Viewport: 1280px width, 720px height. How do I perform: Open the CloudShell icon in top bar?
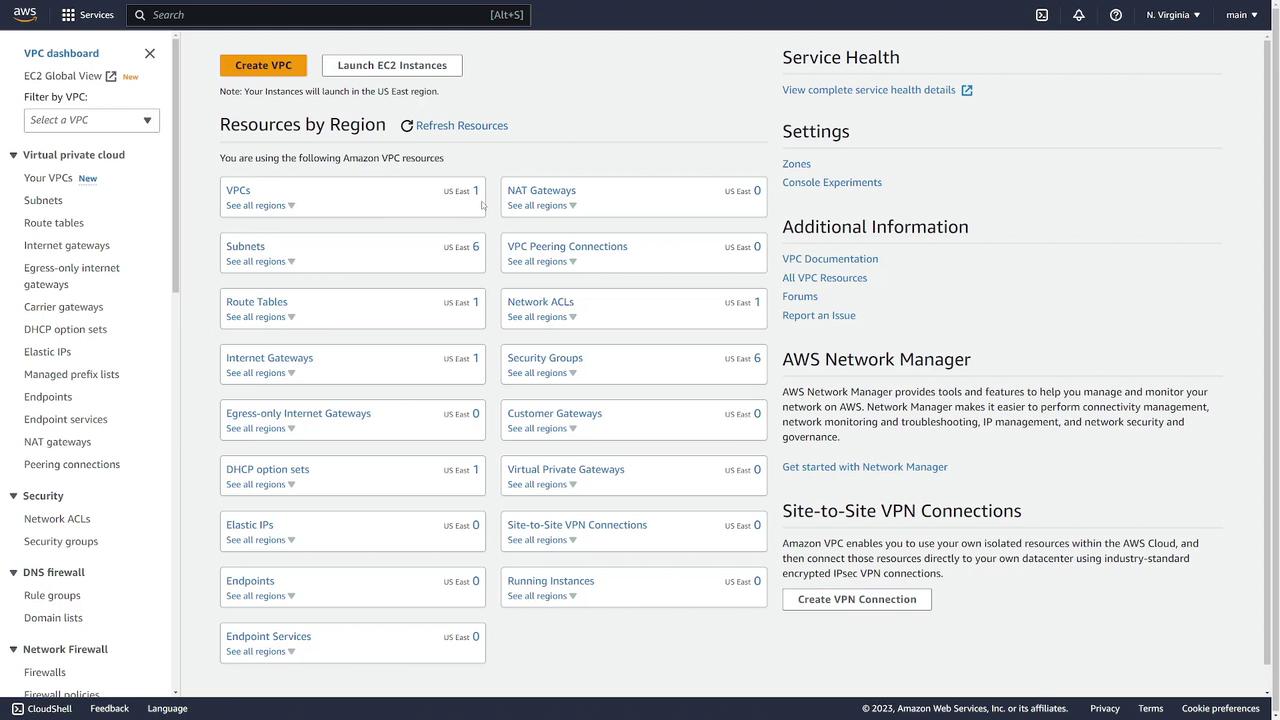pyautogui.click(x=1042, y=15)
